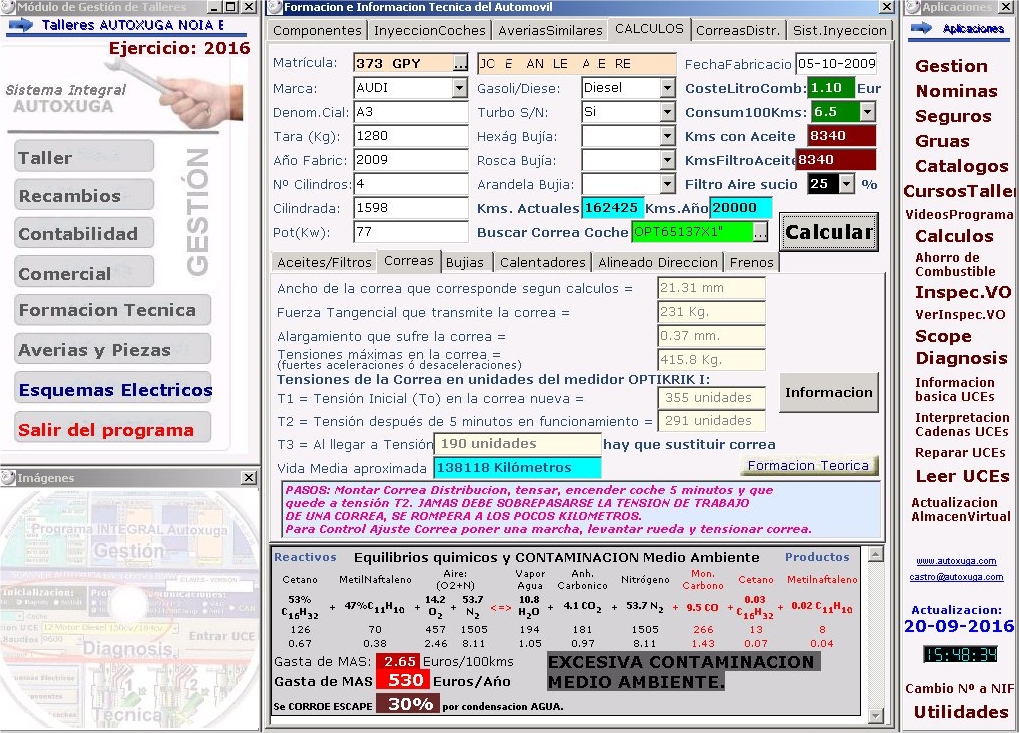Click the castro@autoxuga.com email link
Image resolution: width=1019 pixels, height=733 pixels.
coord(956,577)
